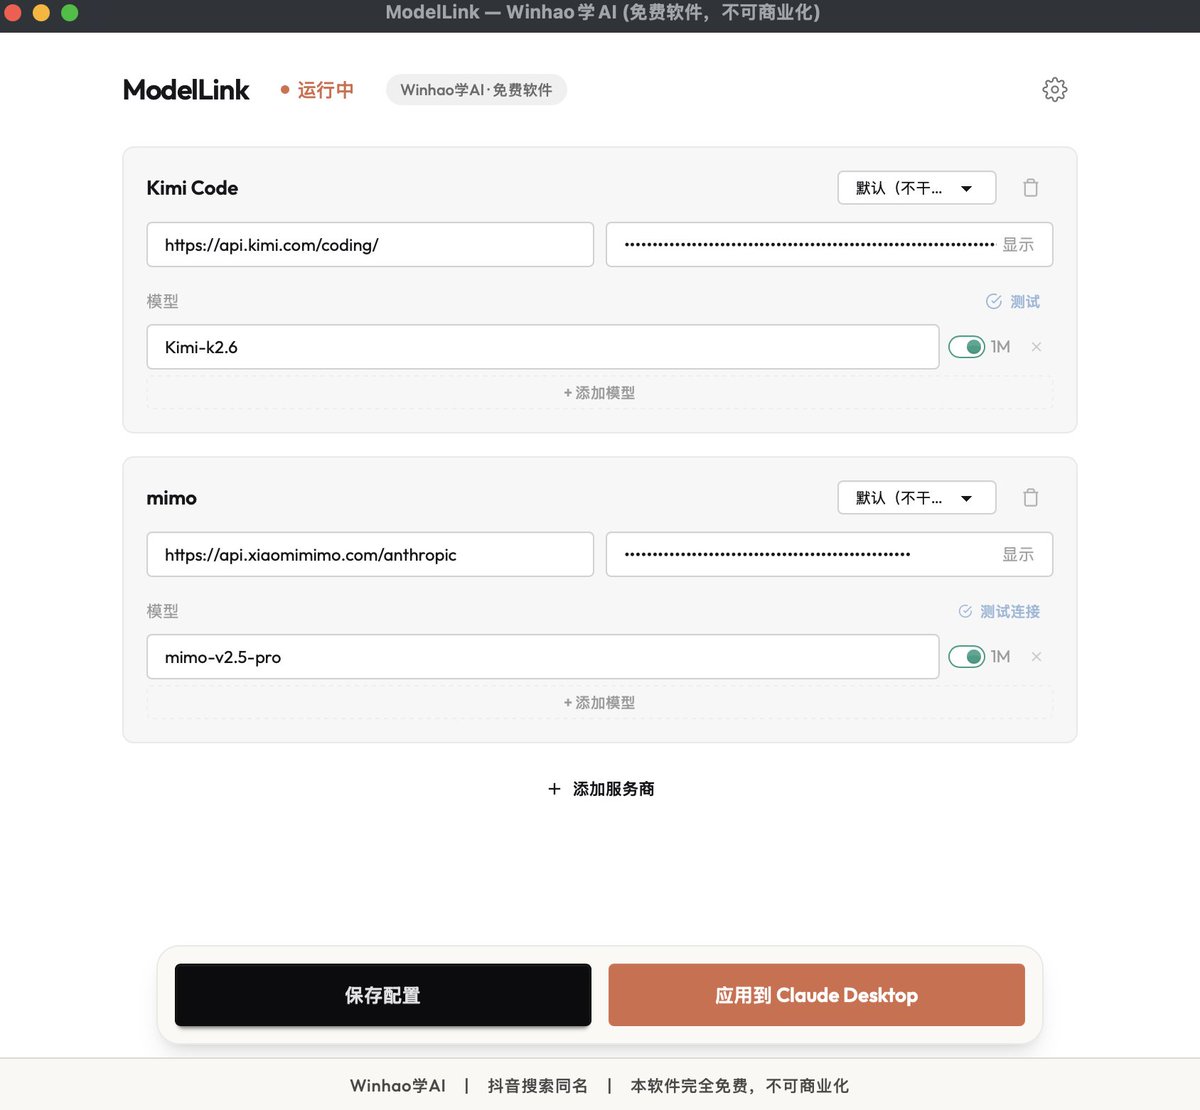Toggle the 1M switch for Kimi-k2.6
This screenshot has height=1110, width=1200.
[966, 347]
